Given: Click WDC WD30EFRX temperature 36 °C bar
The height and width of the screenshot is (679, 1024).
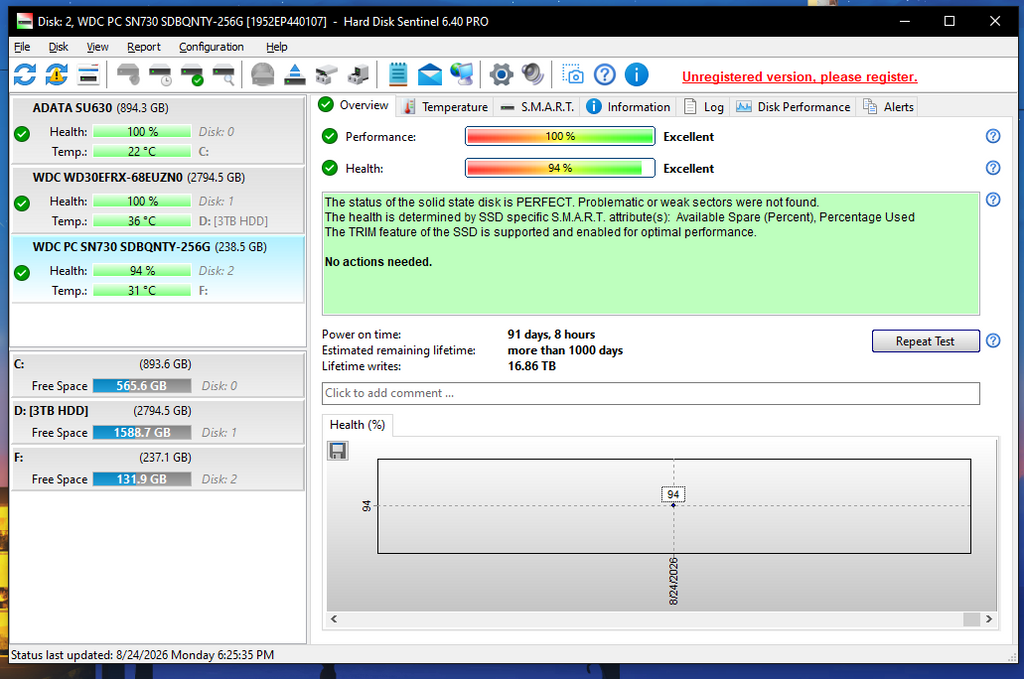Looking at the screenshot, I should click(x=142, y=221).
